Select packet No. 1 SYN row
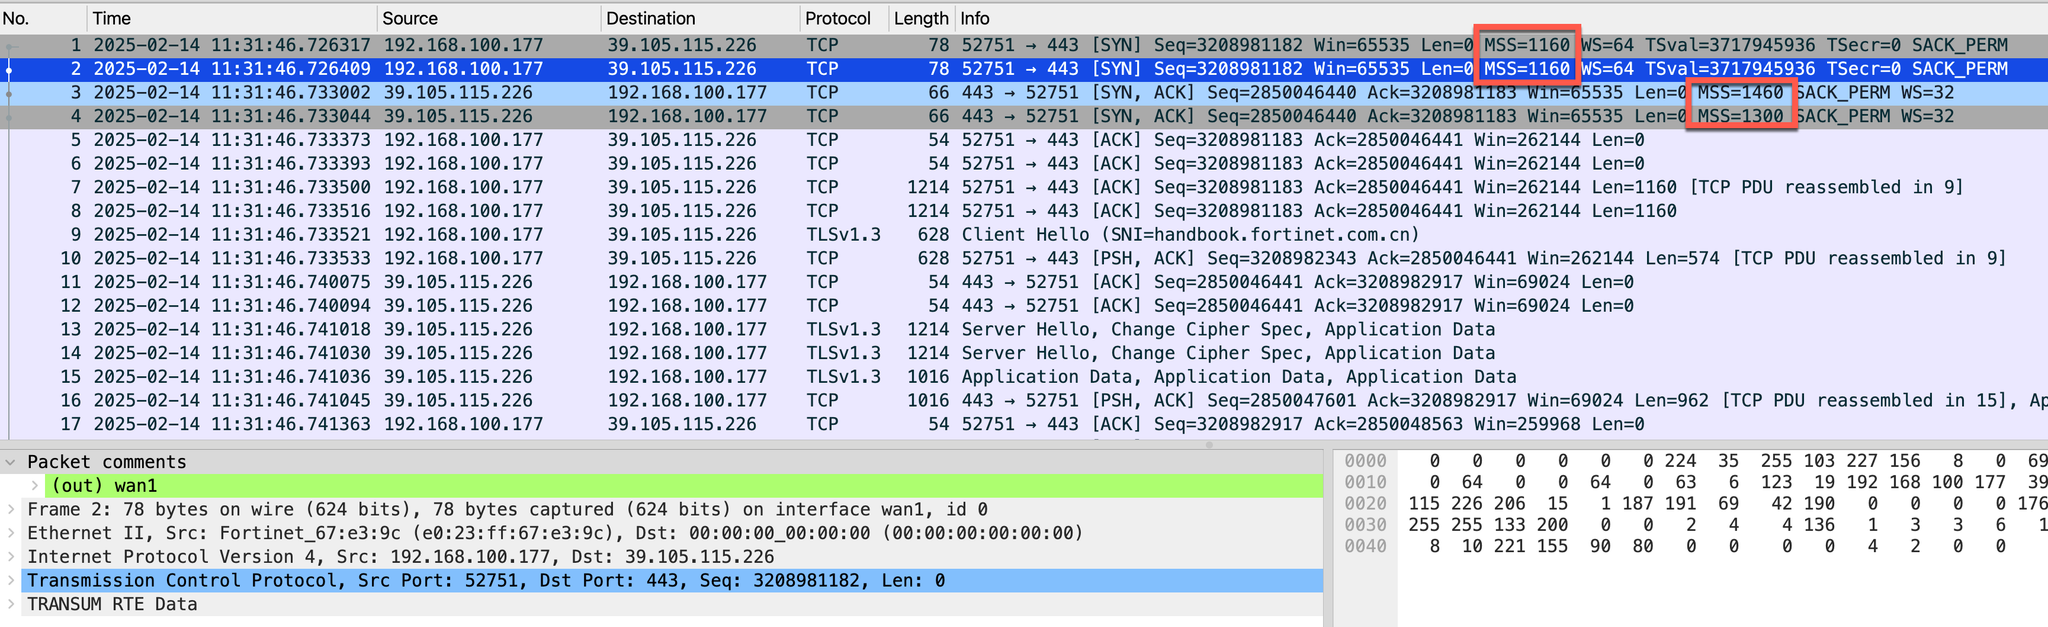The height and width of the screenshot is (627, 2048). tap(1024, 45)
